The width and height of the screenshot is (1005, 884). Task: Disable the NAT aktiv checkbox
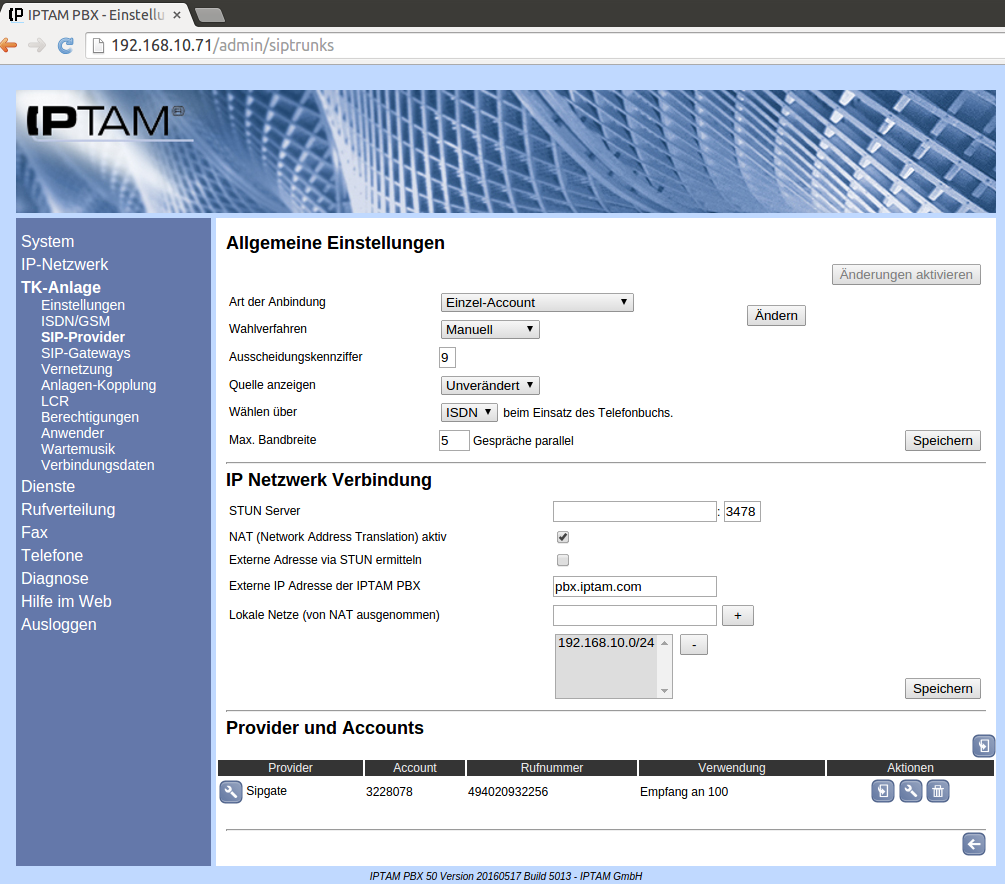(x=563, y=537)
